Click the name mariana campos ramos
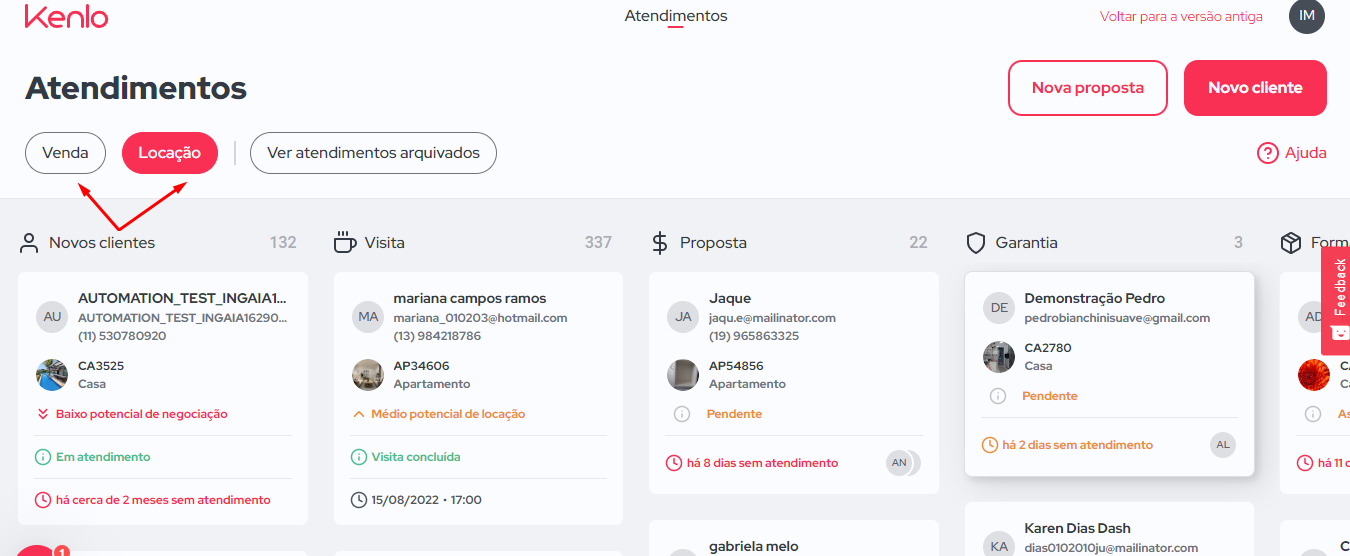 [470, 298]
